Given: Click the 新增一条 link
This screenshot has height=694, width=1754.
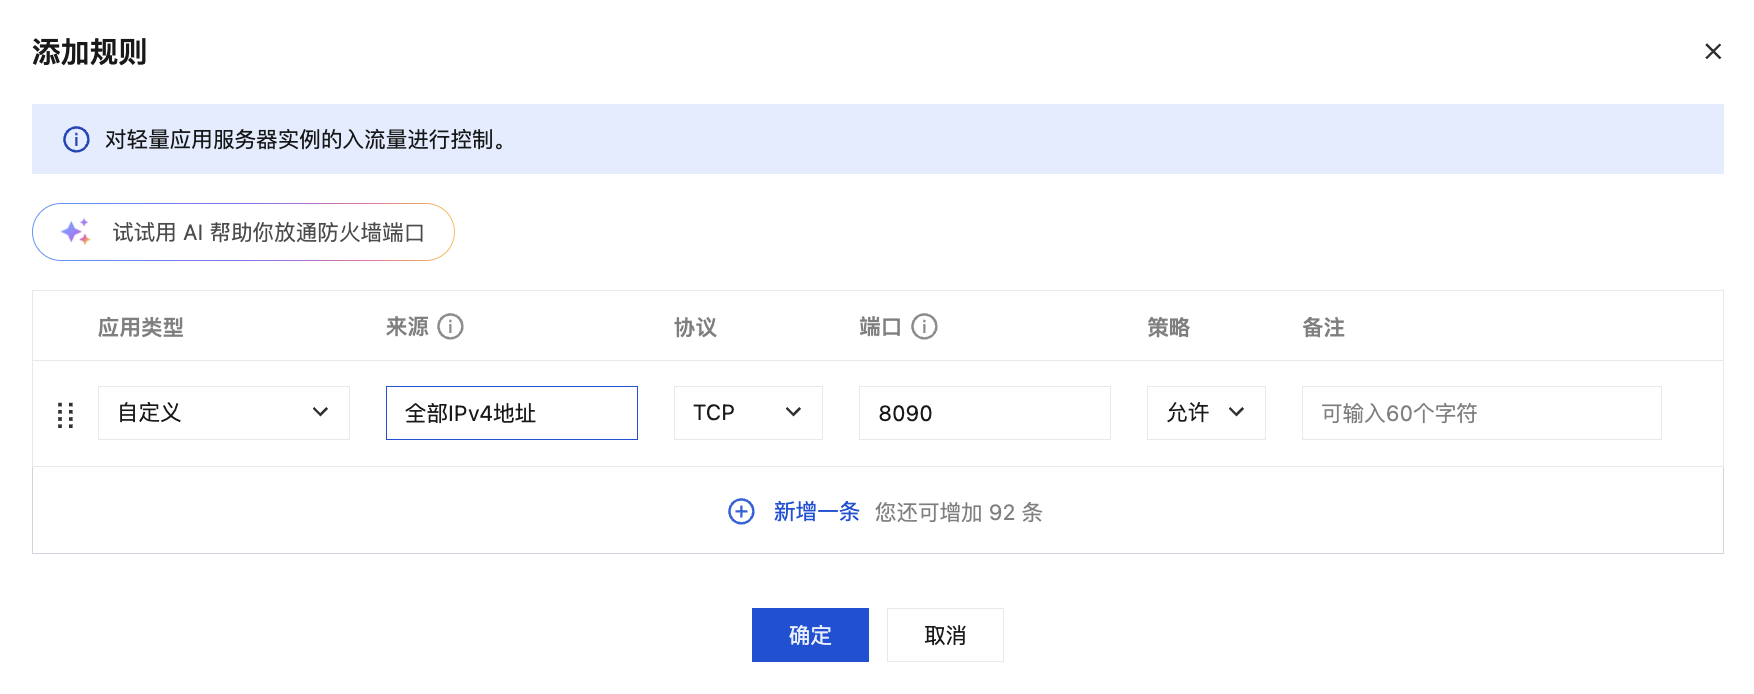Looking at the screenshot, I should (x=816, y=512).
